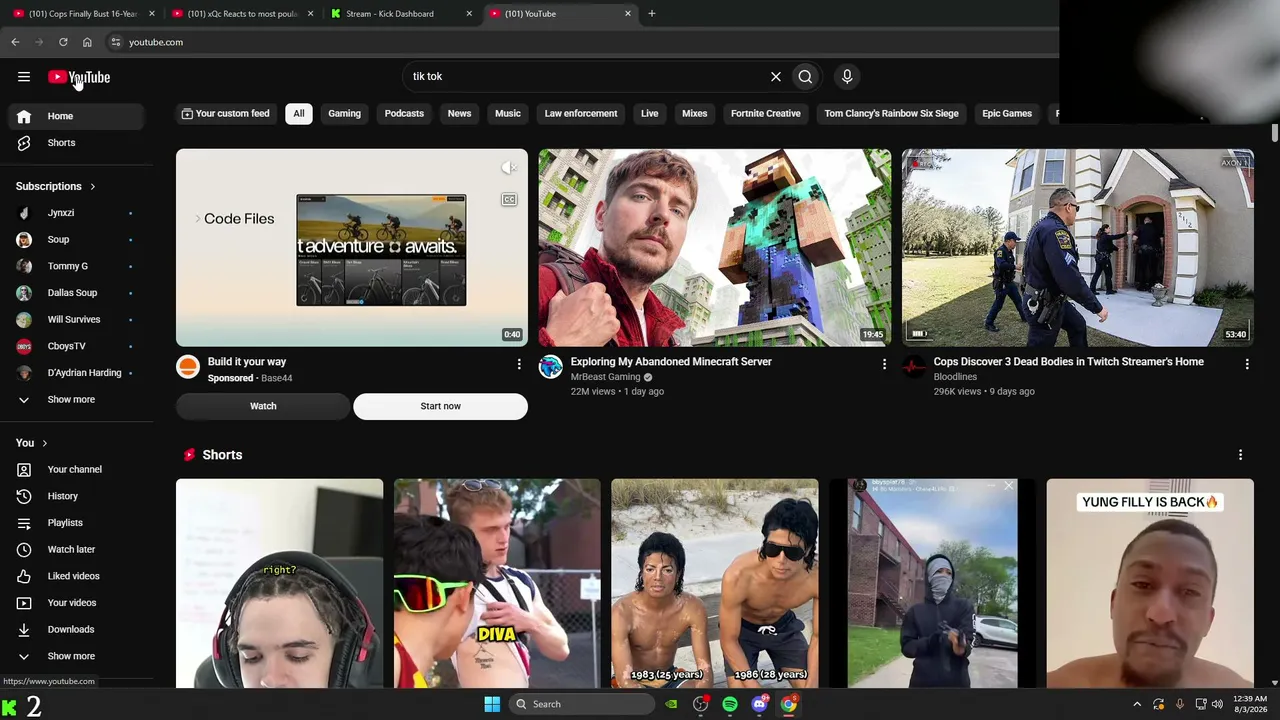Open the CboysTV subscription channel
The height and width of the screenshot is (720, 1280).
[x=76, y=346]
